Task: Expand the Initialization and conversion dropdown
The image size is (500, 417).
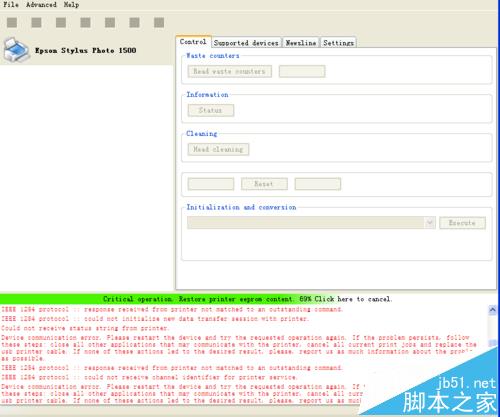Action: tap(430, 222)
